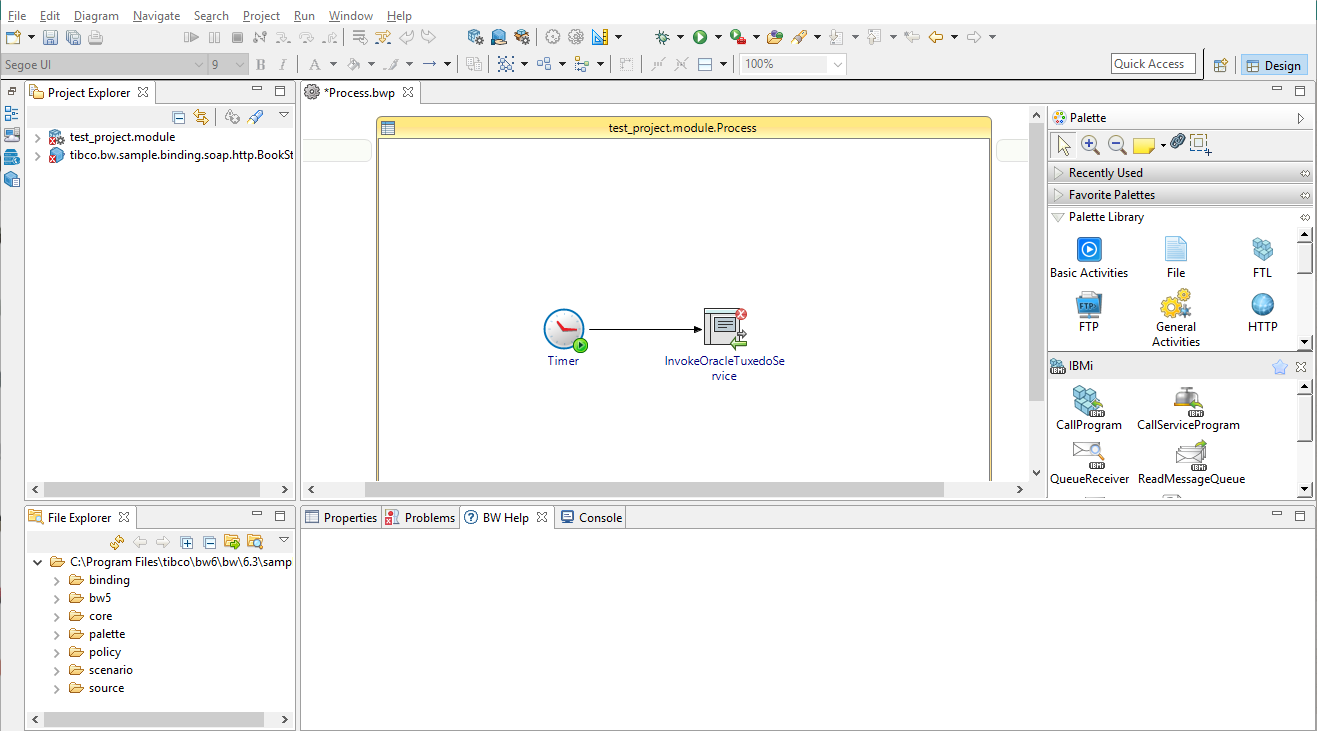The image size is (1317, 731).
Task: Click the Project Explorer horizontal scrollbar
Action: pos(152,490)
